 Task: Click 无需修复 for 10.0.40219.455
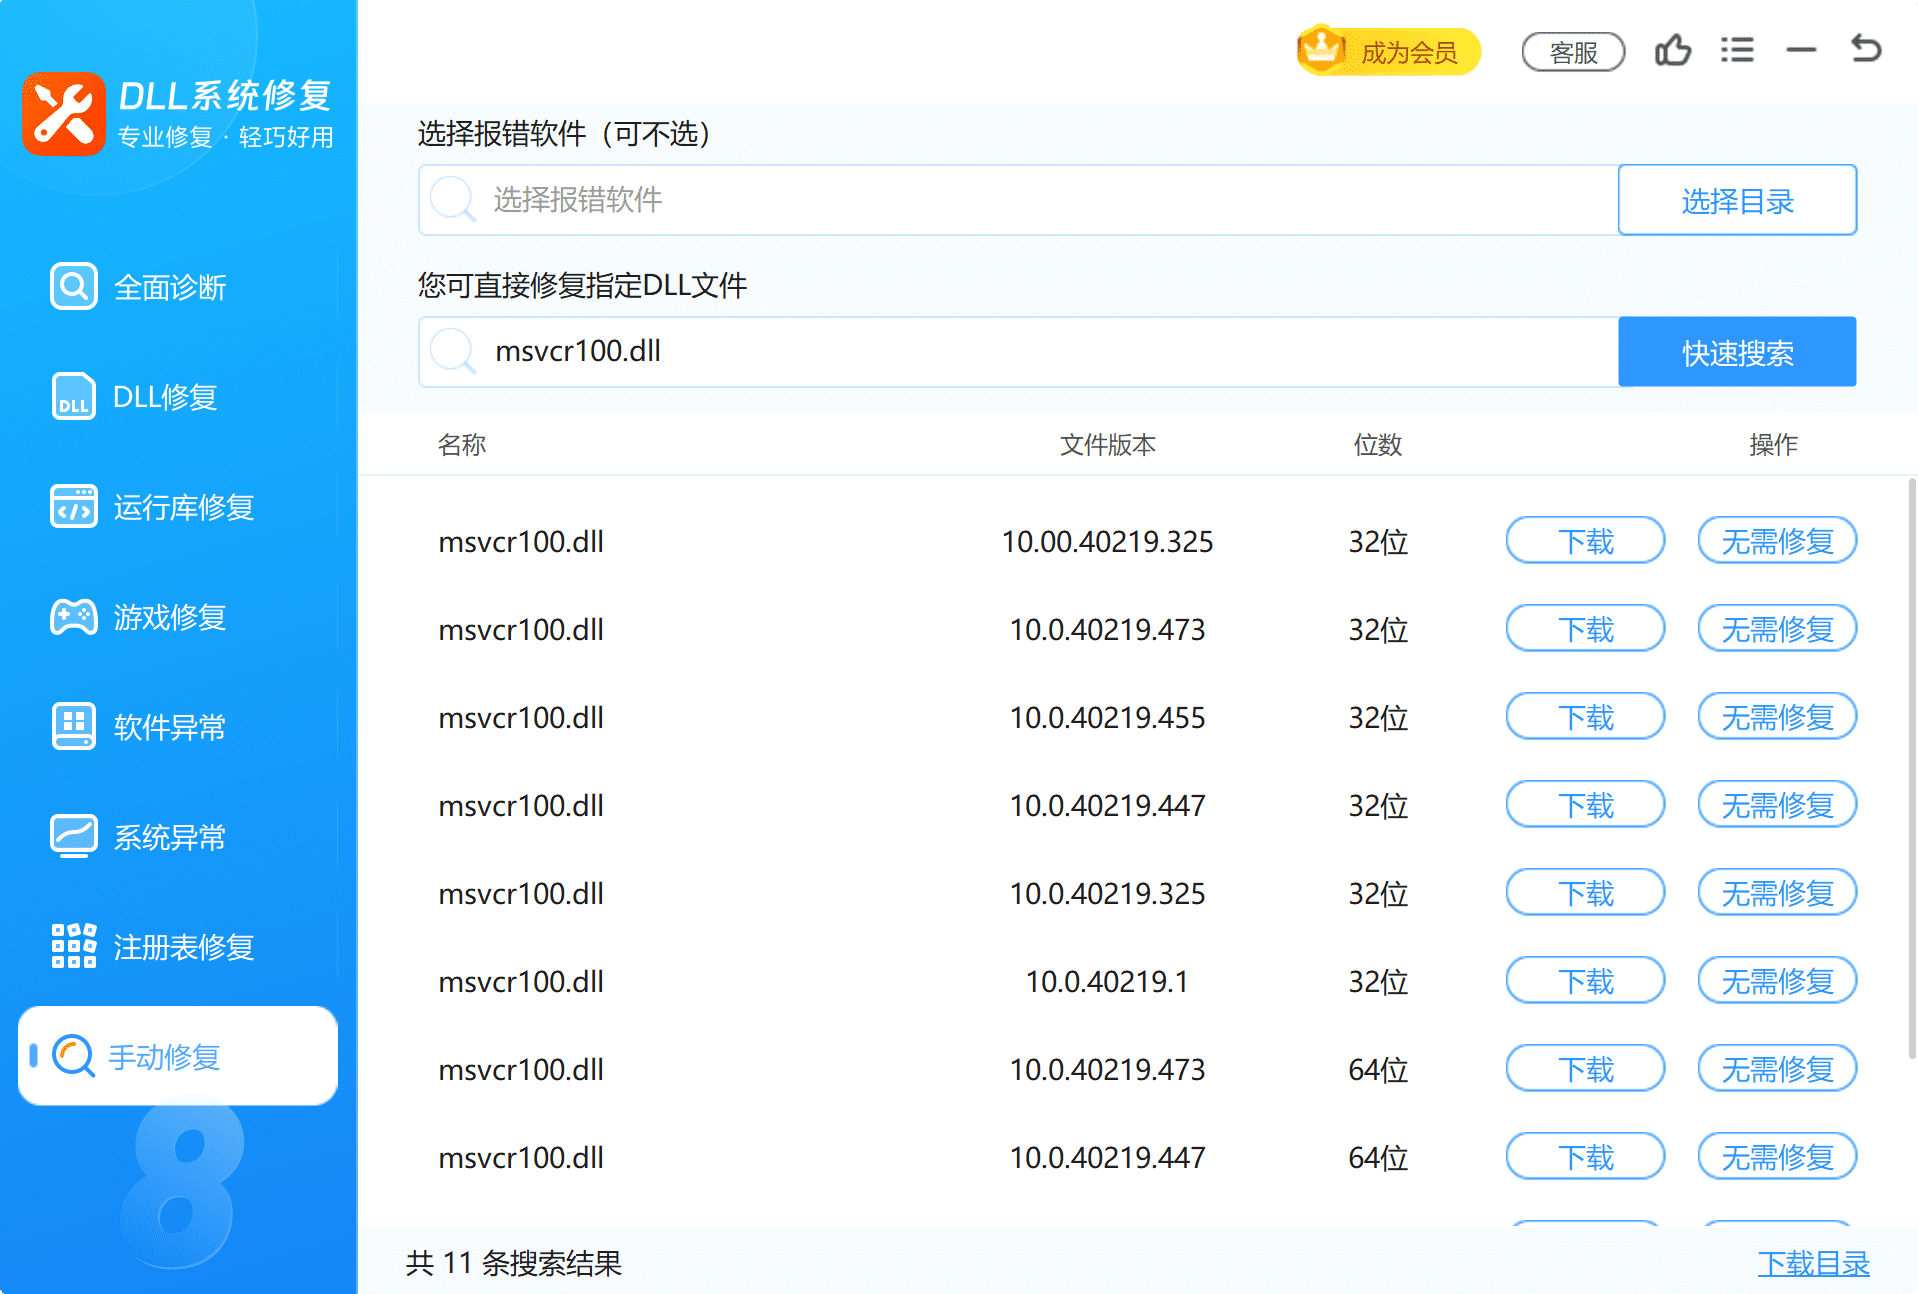point(1777,717)
